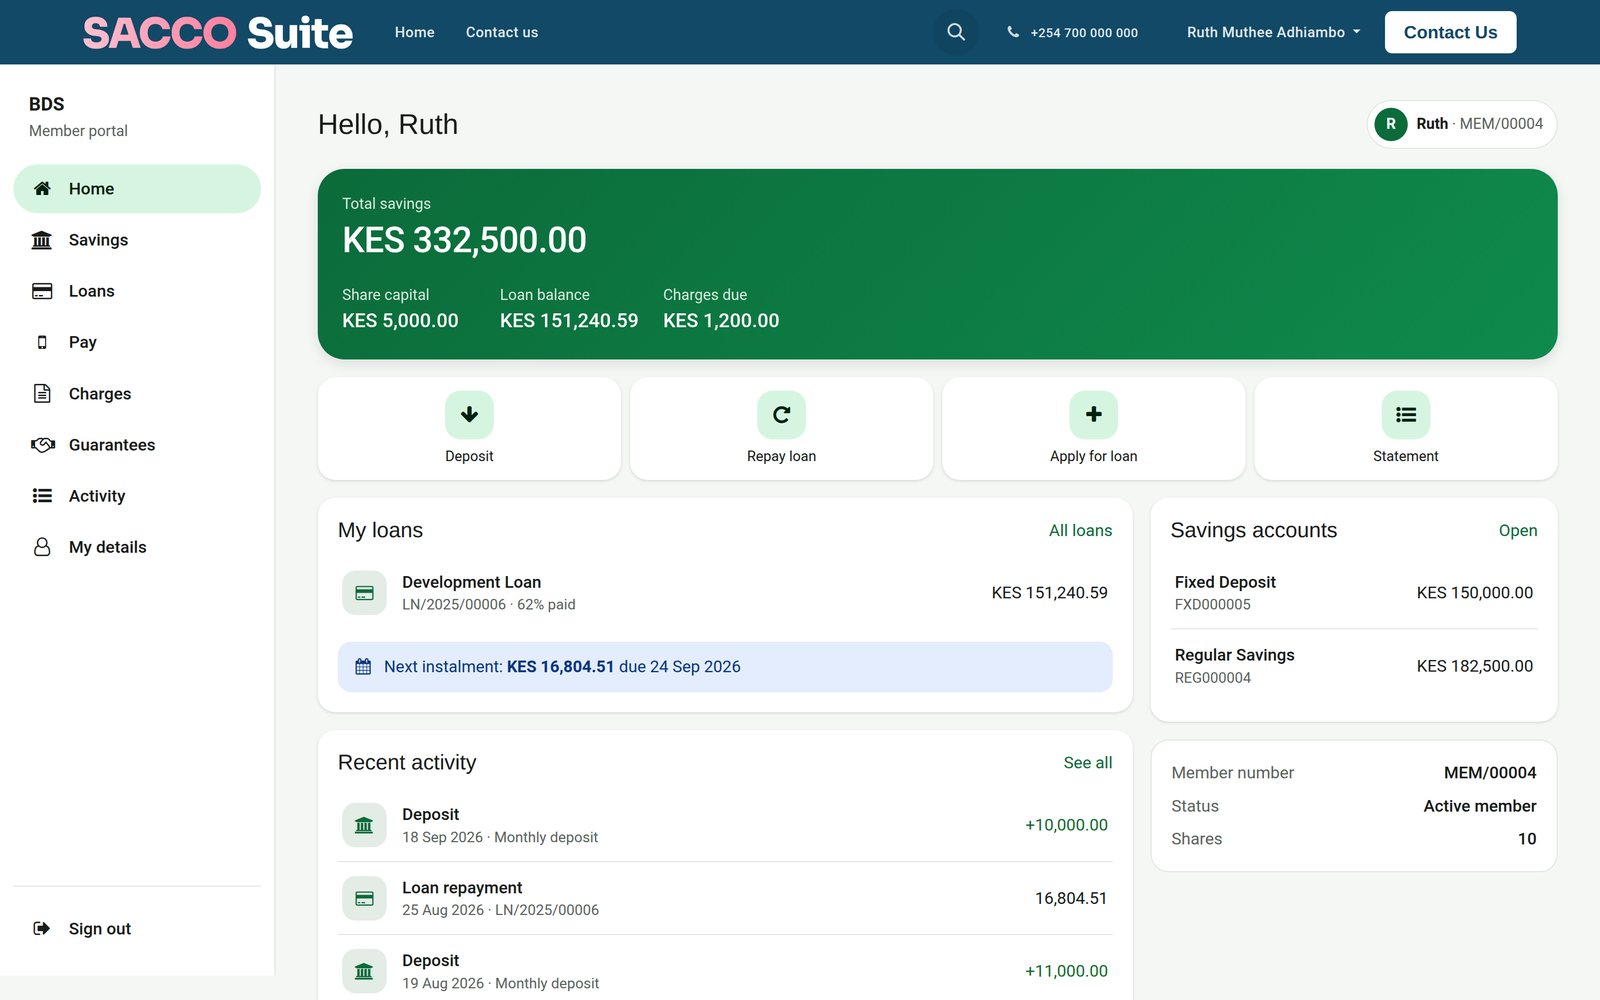
Task: Click the bank icon for 19 Aug deposit
Action: pos(364,971)
